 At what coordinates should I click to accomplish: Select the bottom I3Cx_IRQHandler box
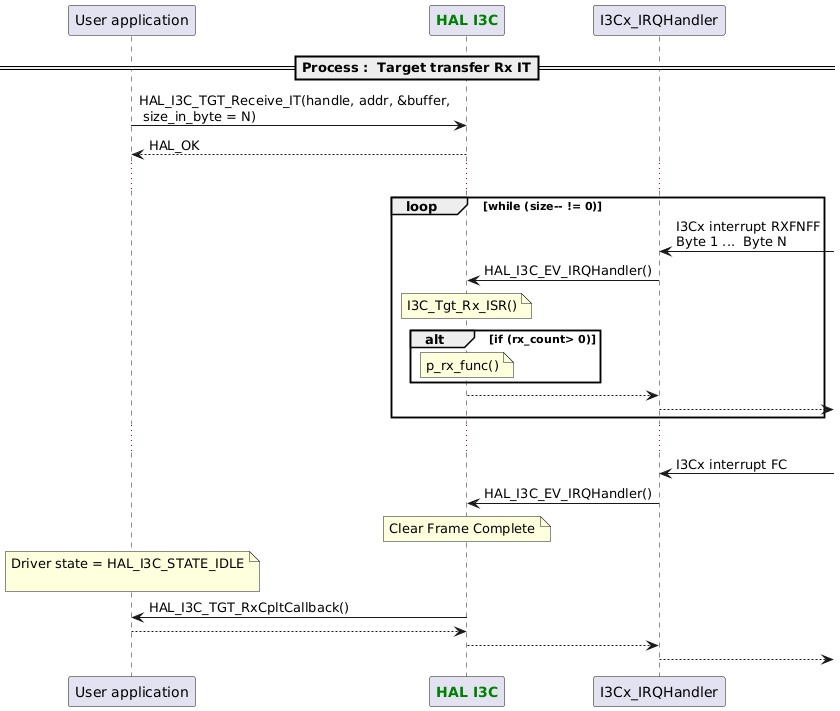pyautogui.click(x=658, y=691)
